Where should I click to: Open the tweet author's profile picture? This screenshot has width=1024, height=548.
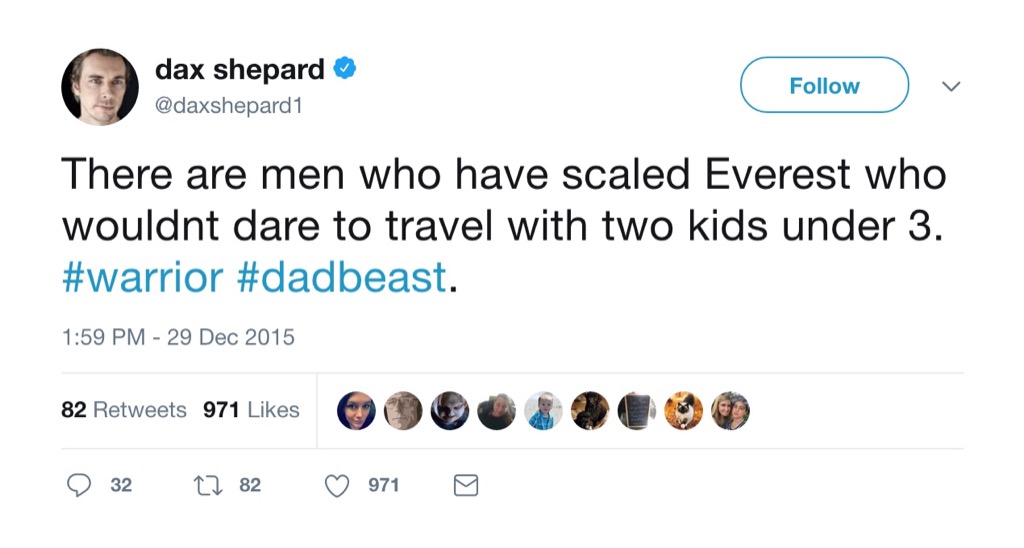coord(100,87)
